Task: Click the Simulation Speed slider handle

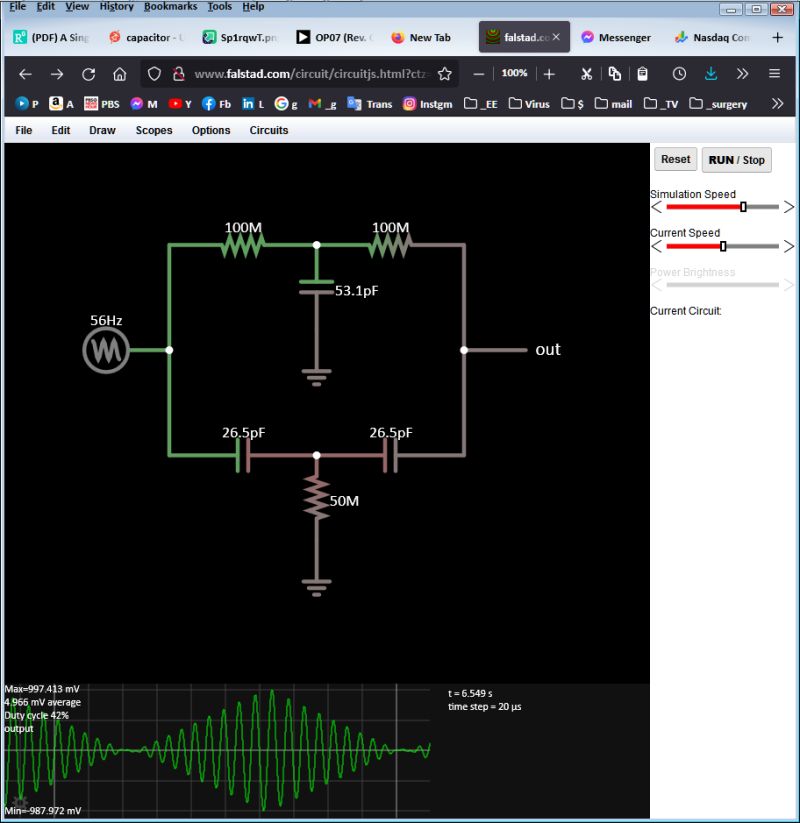Action: [x=743, y=207]
